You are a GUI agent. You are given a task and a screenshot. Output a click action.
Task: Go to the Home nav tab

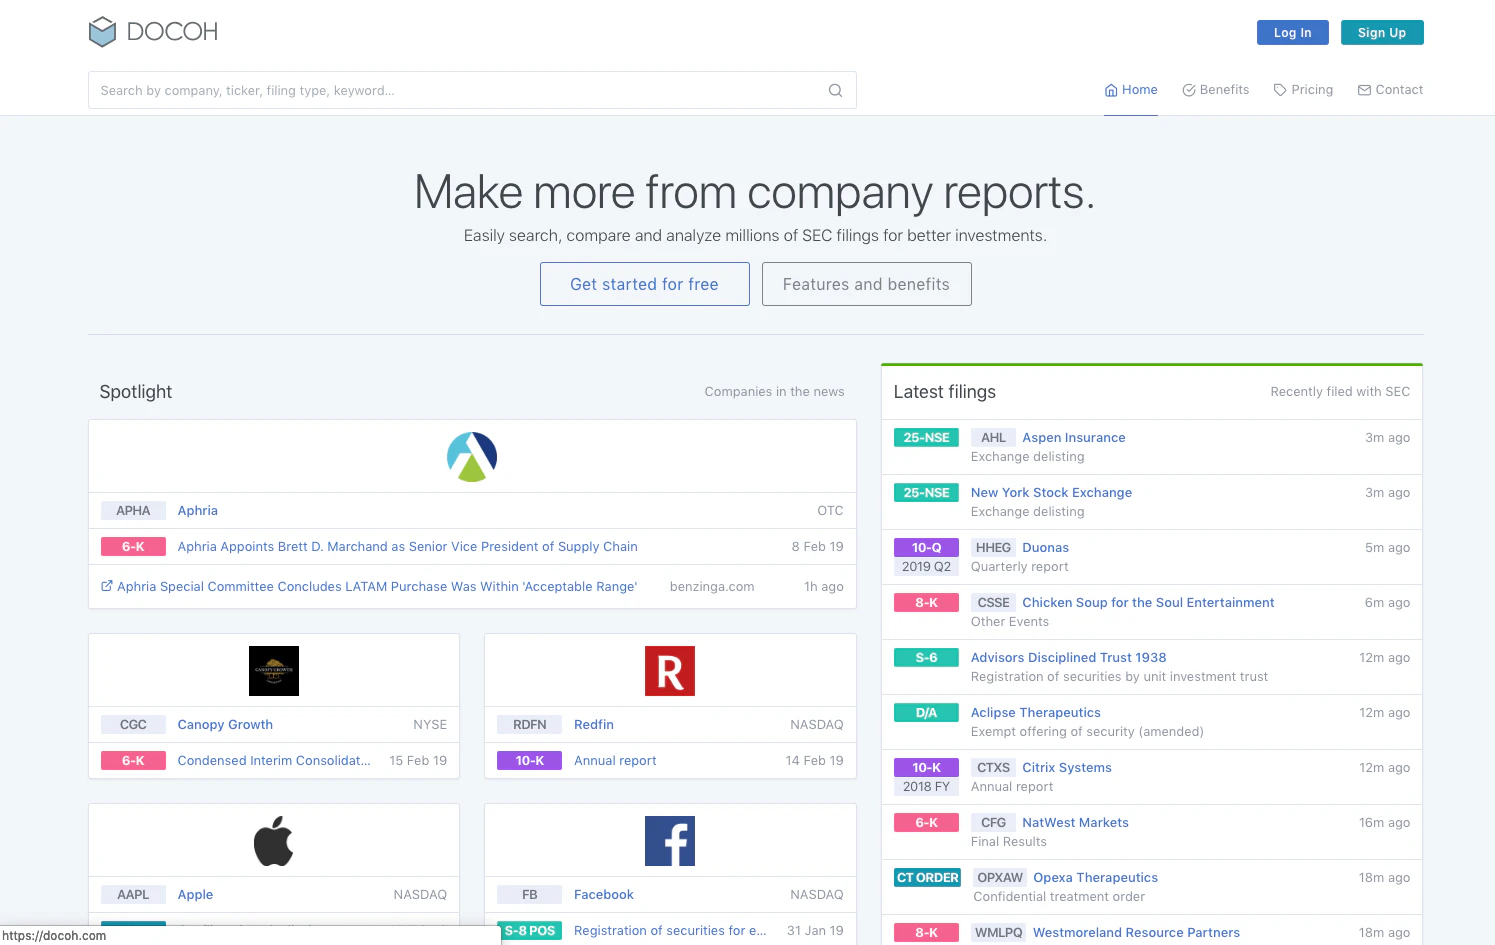(1131, 90)
